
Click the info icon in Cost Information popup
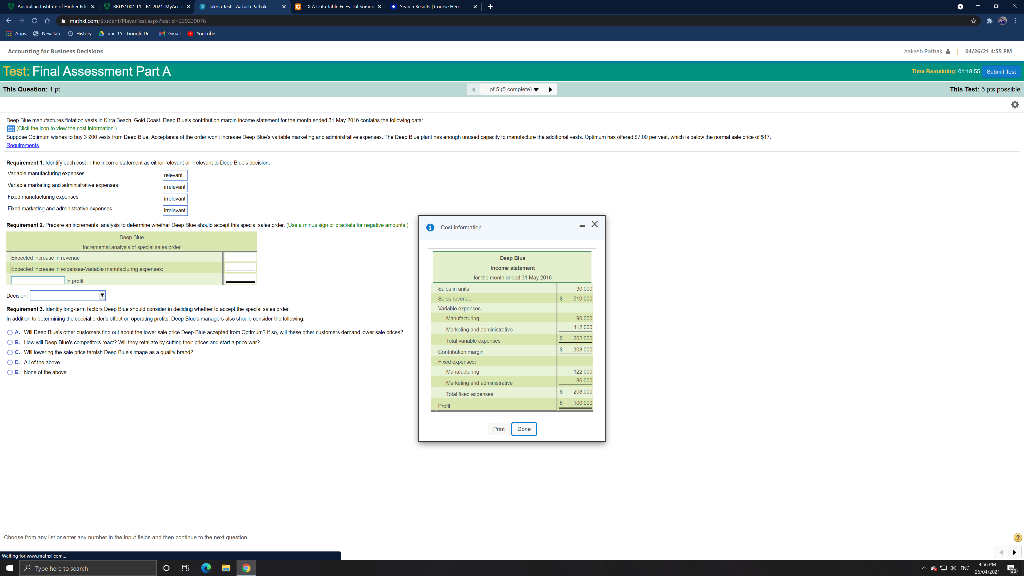pos(430,227)
